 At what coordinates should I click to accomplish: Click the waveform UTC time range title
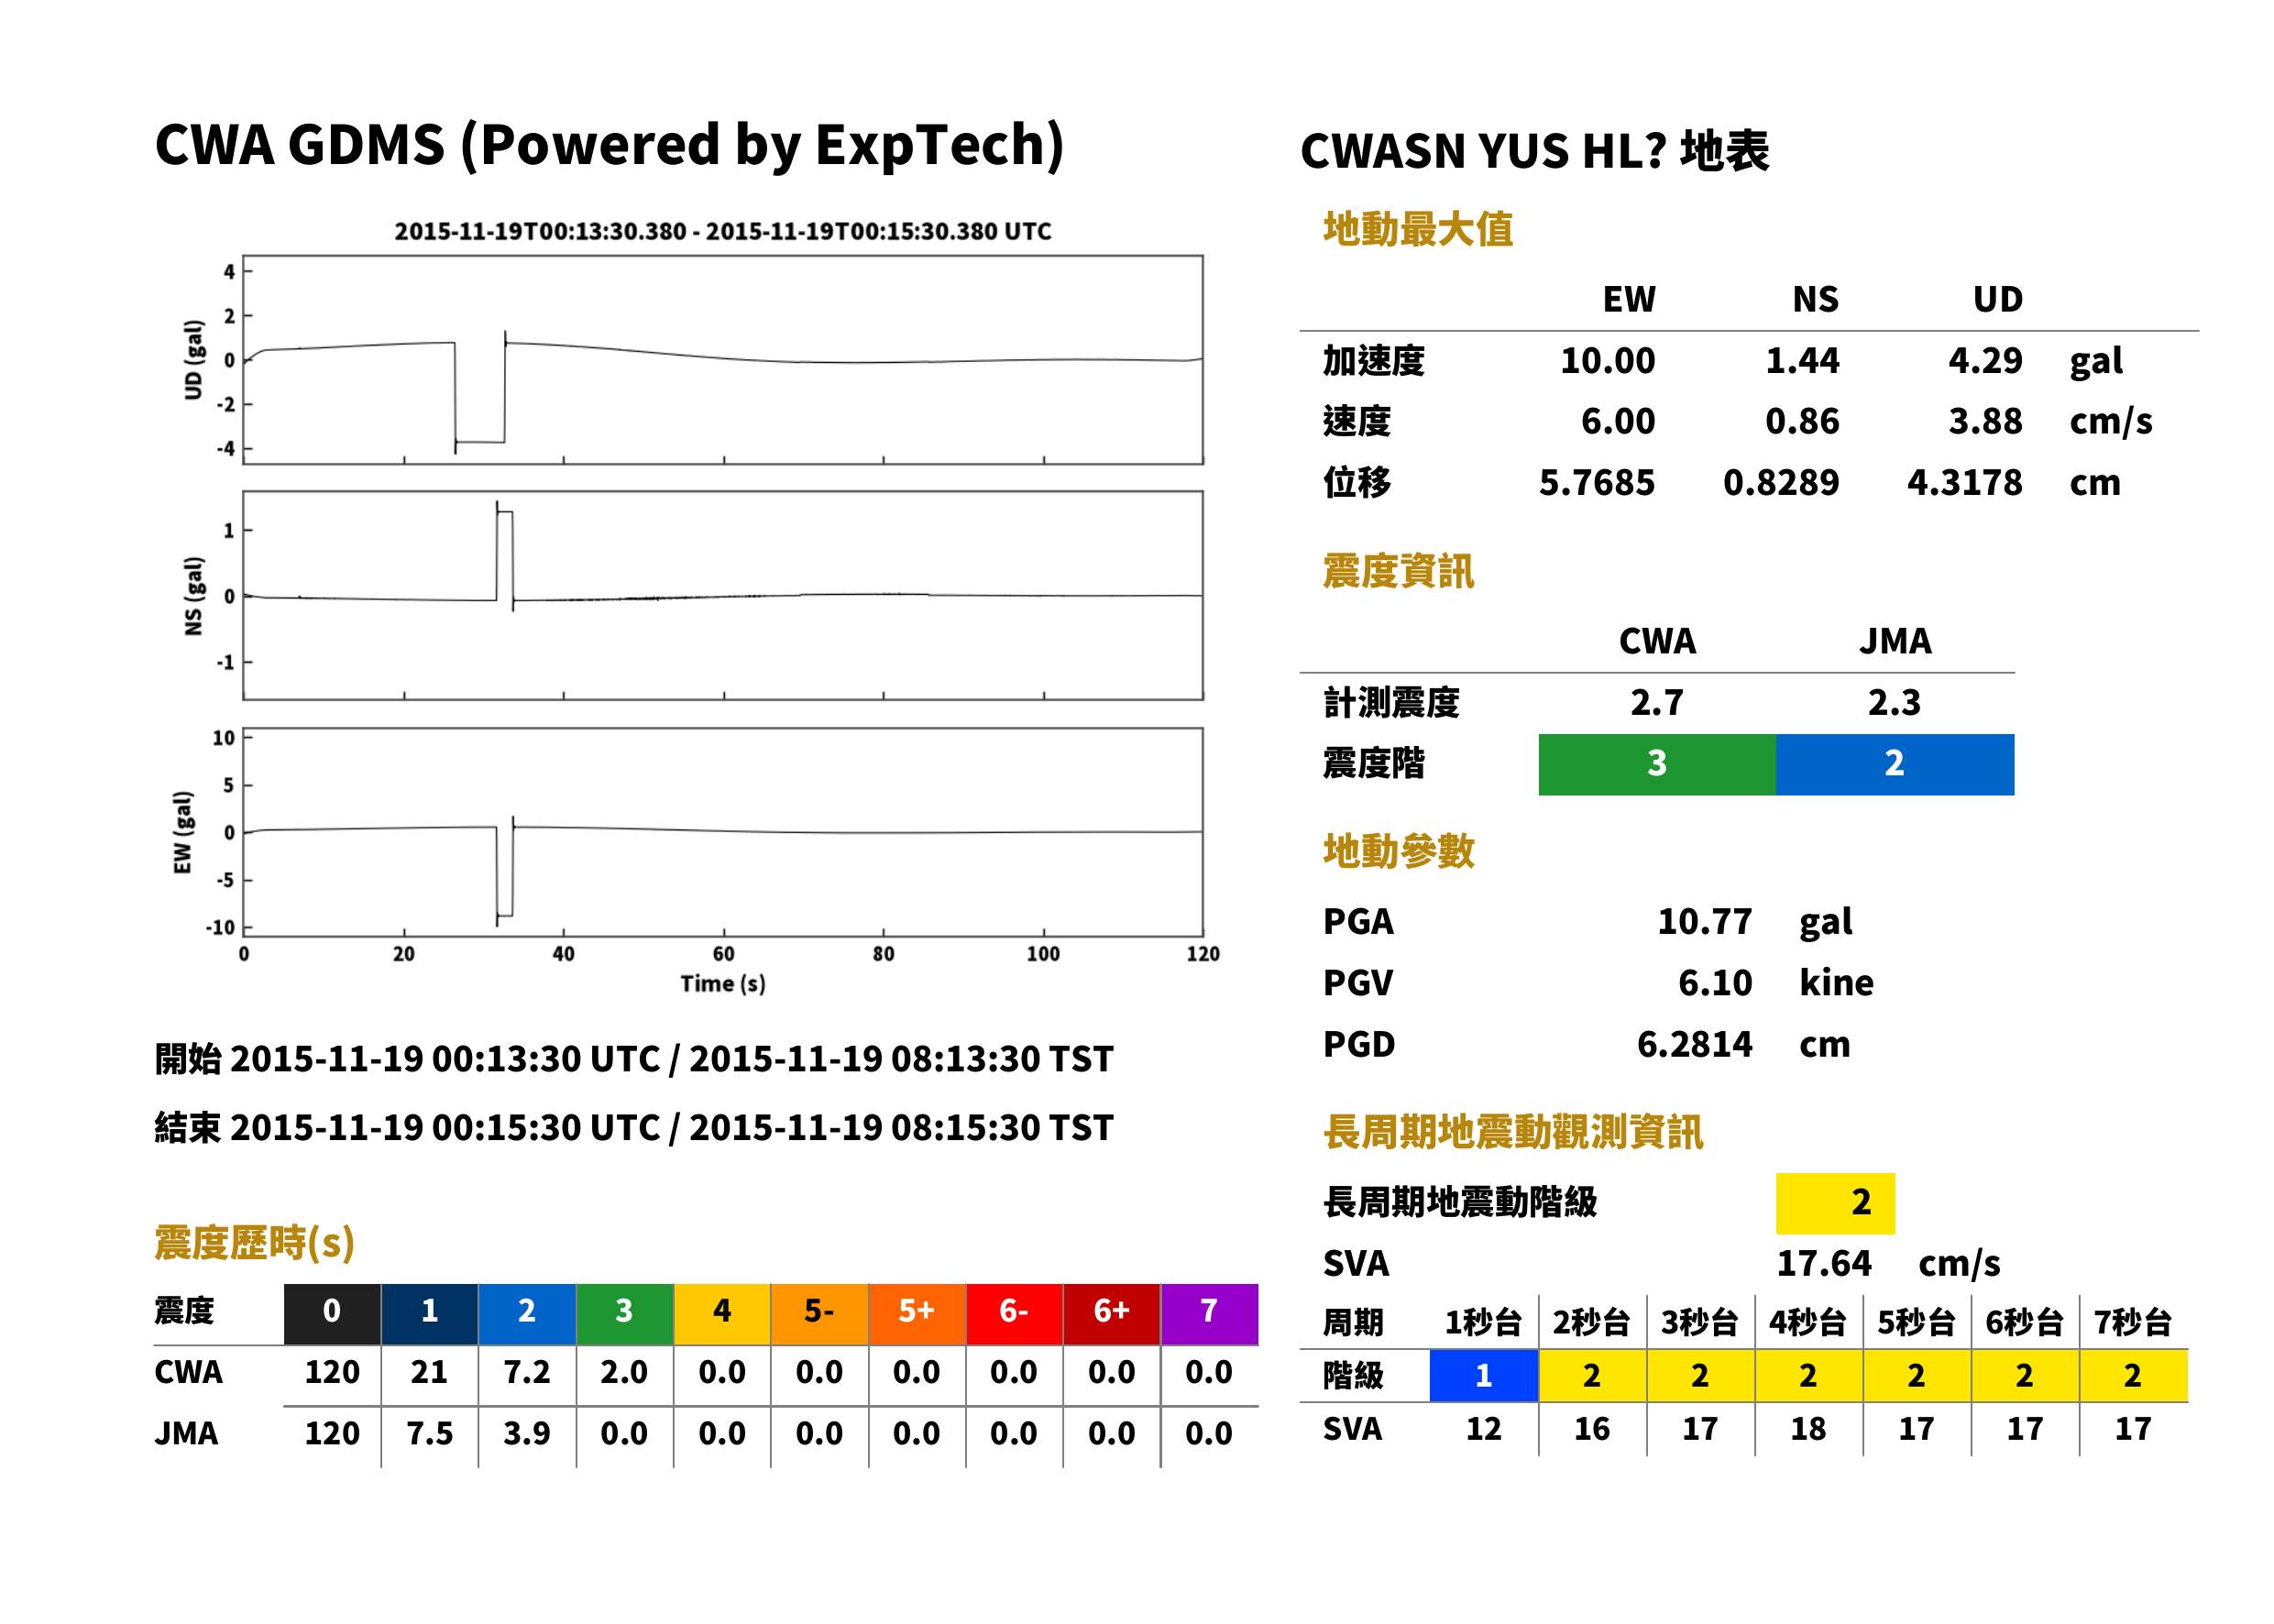click(x=722, y=231)
